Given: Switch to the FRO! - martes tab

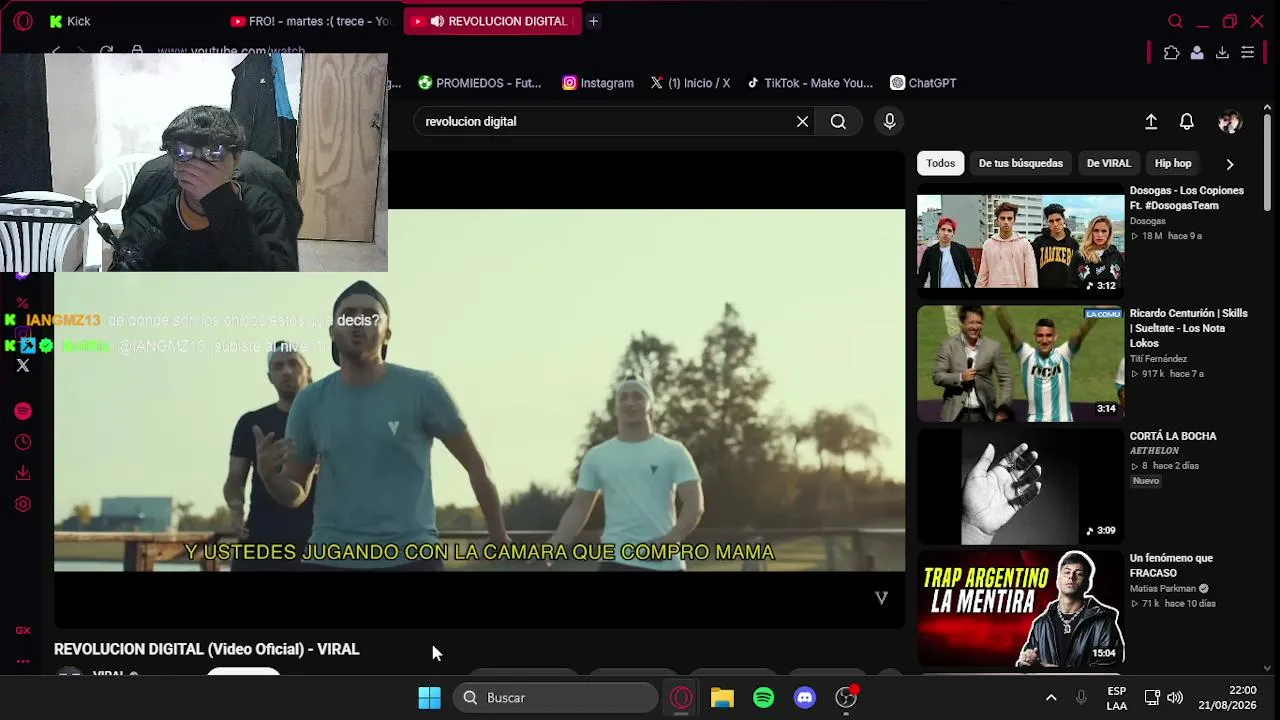Looking at the screenshot, I should 311,21.
